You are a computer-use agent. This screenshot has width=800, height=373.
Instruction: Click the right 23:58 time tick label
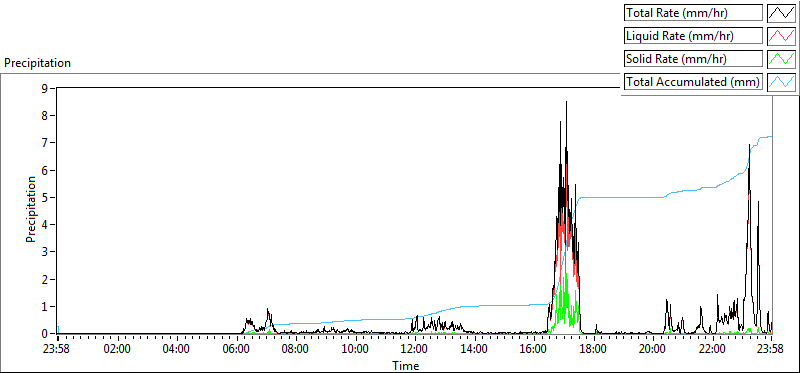point(770,350)
